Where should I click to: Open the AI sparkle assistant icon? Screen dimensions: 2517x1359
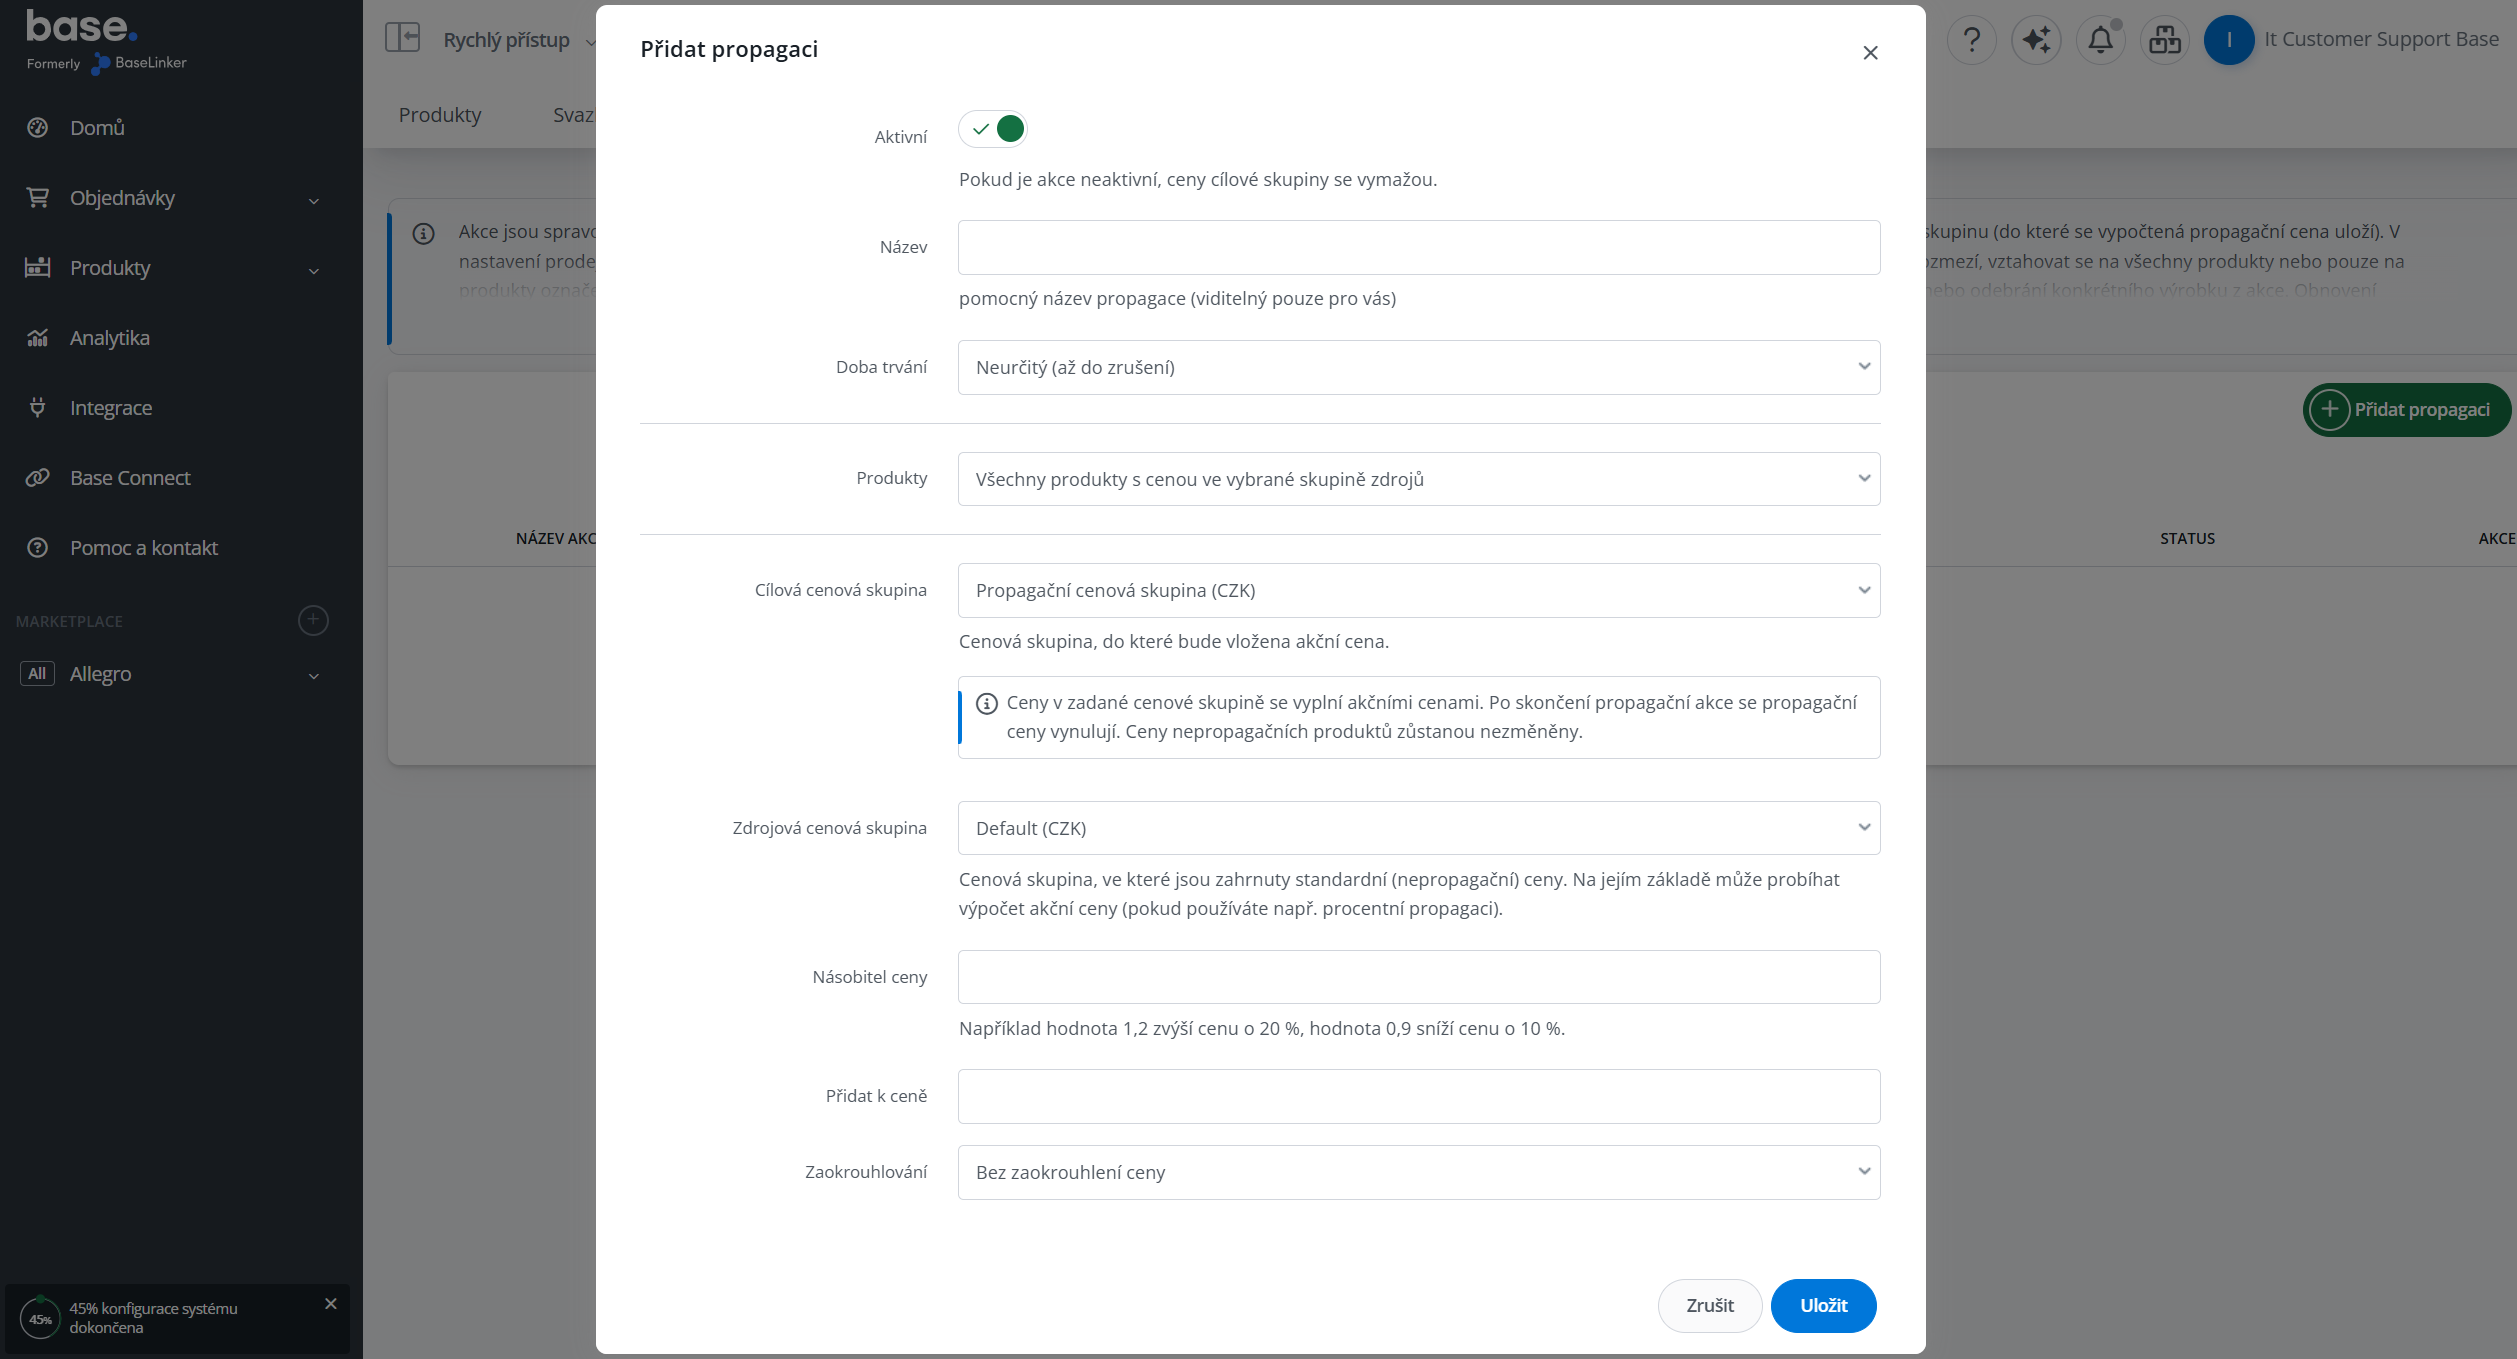coord(2036,40)
